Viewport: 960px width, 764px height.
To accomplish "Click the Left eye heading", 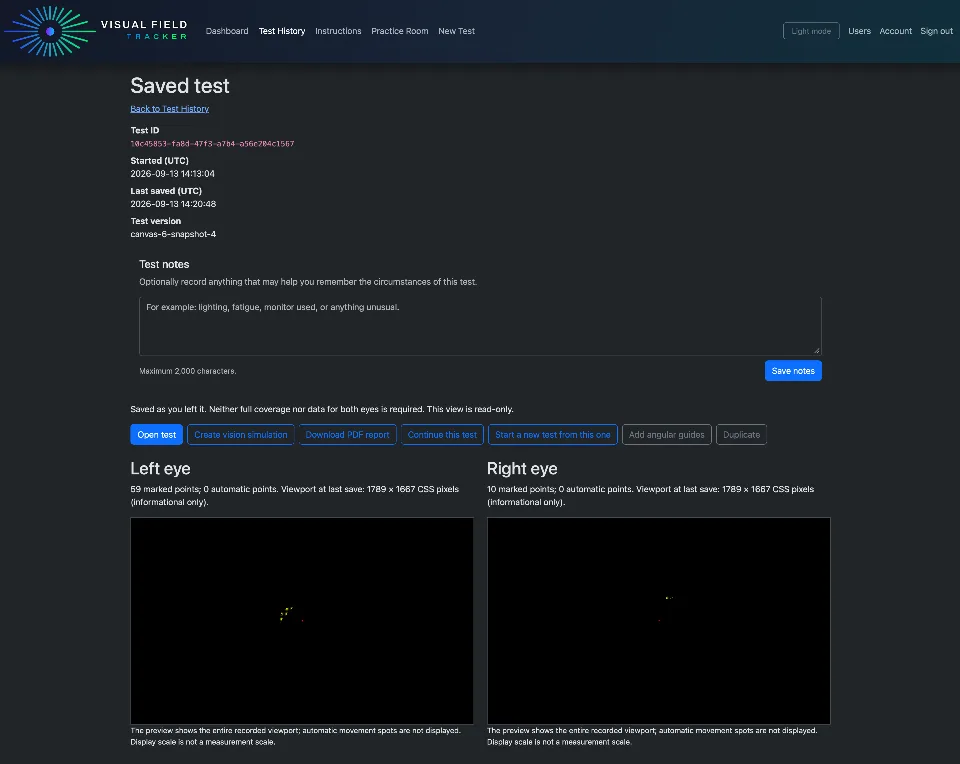I will click(x=160, y=468).
